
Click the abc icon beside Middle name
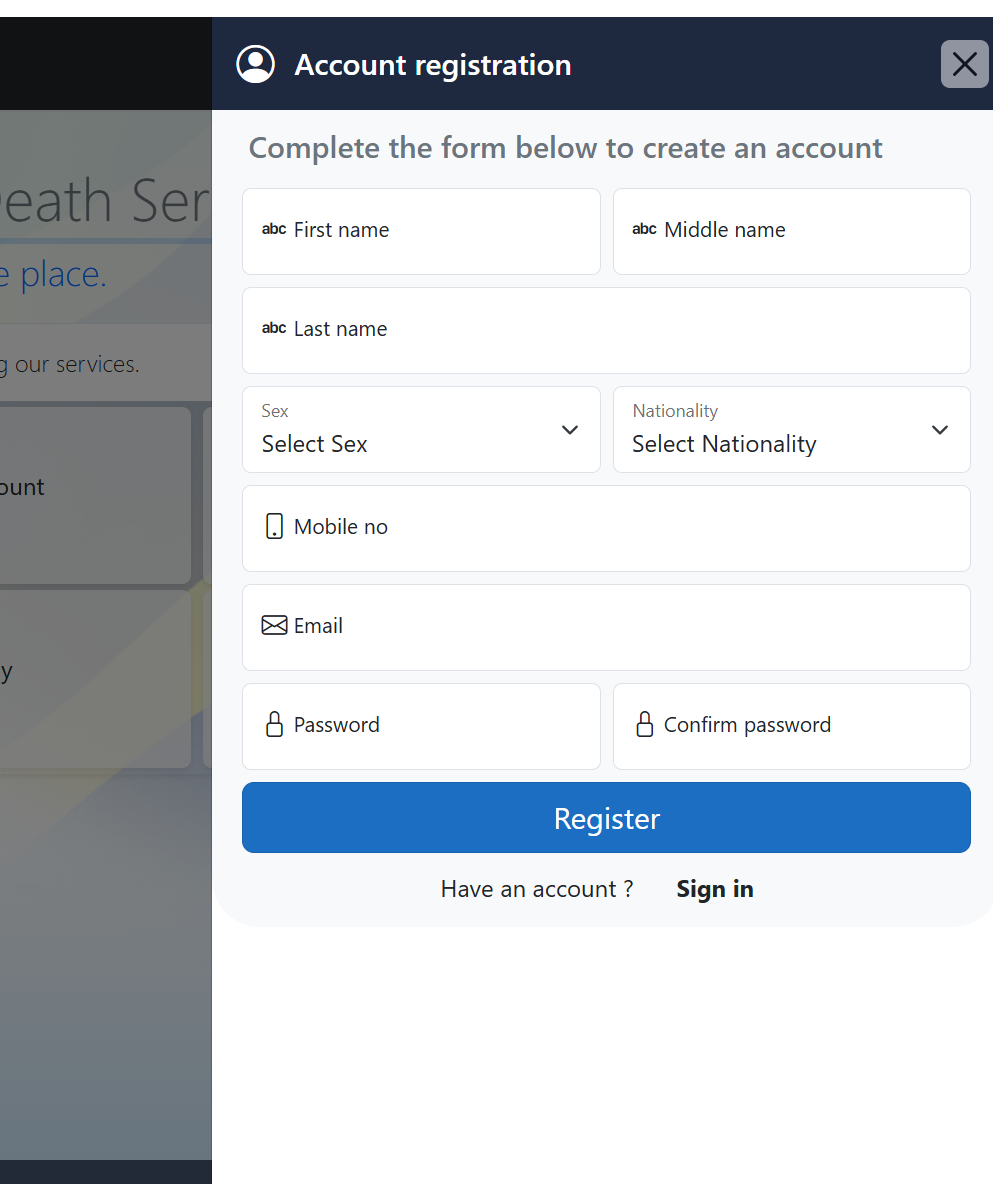(644, 230)
